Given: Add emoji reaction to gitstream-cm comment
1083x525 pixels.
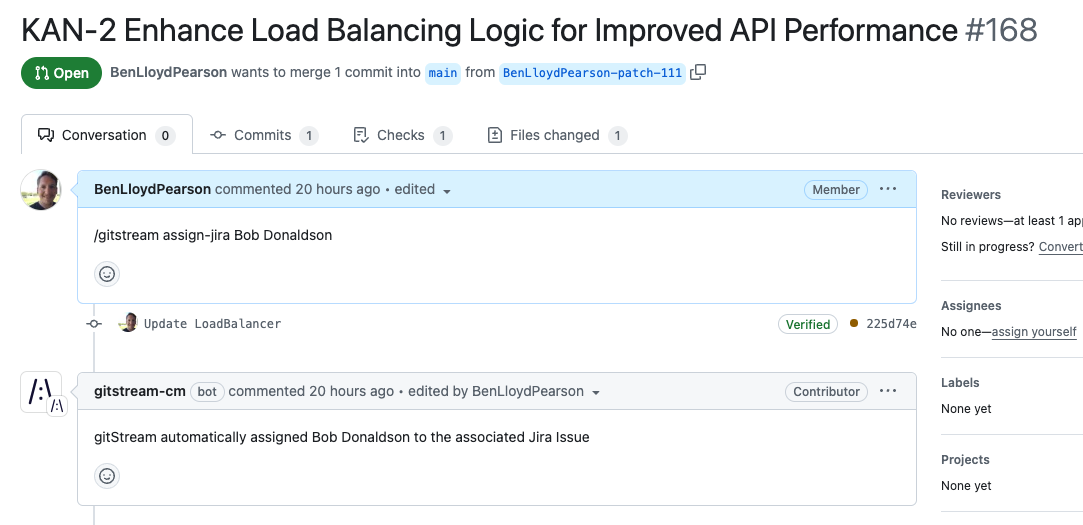Looking at the screenshot, I should pyautogui.click(x=107, y=476).
